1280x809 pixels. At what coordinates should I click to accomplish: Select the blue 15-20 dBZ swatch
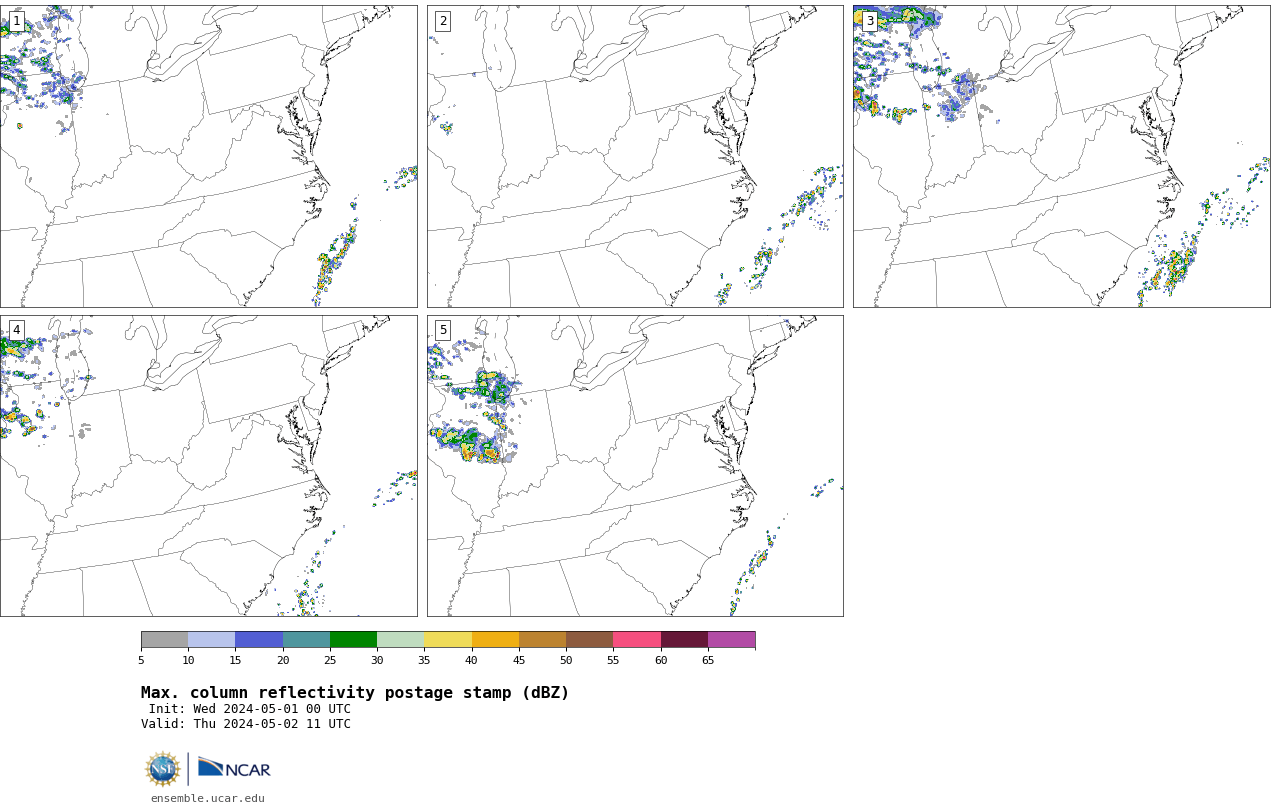click(x=259, y=640)
